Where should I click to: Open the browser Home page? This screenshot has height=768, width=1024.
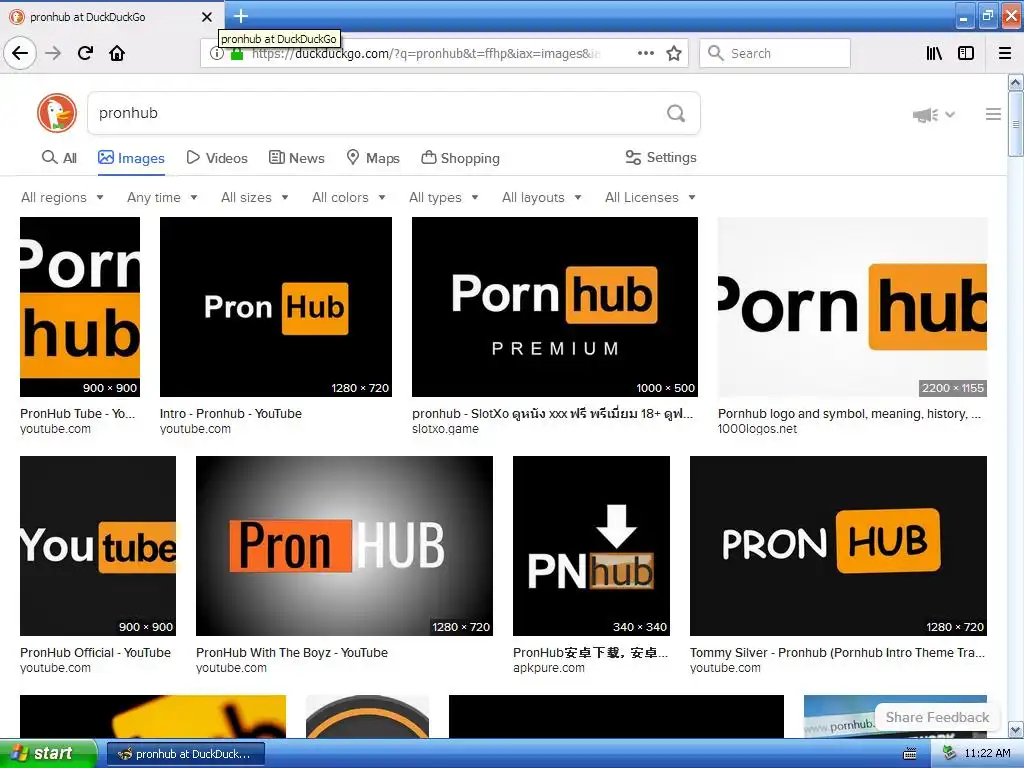point(117,53)
